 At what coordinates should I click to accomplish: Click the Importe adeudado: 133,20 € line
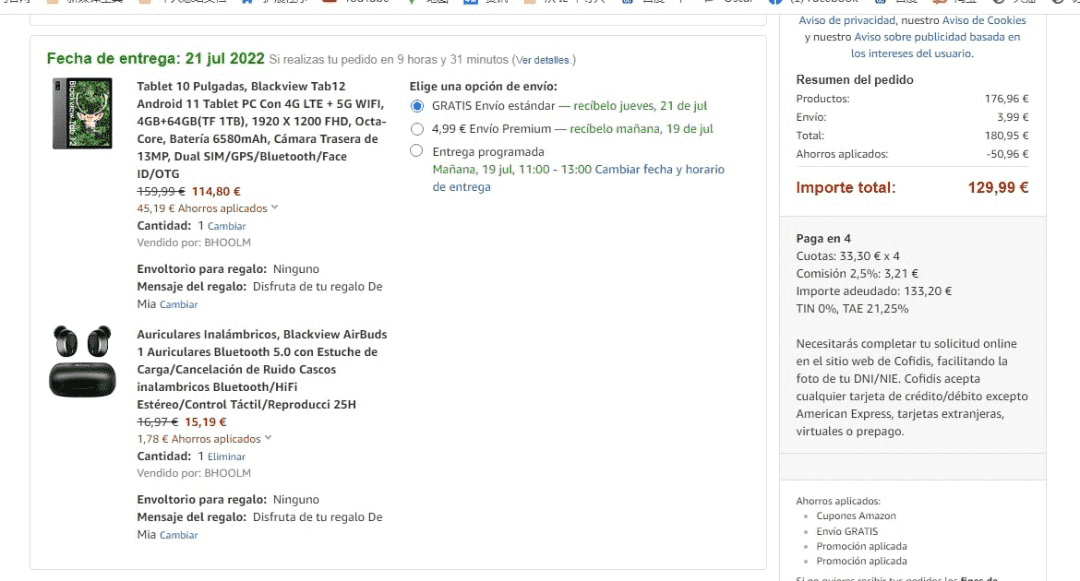point(873,291)
